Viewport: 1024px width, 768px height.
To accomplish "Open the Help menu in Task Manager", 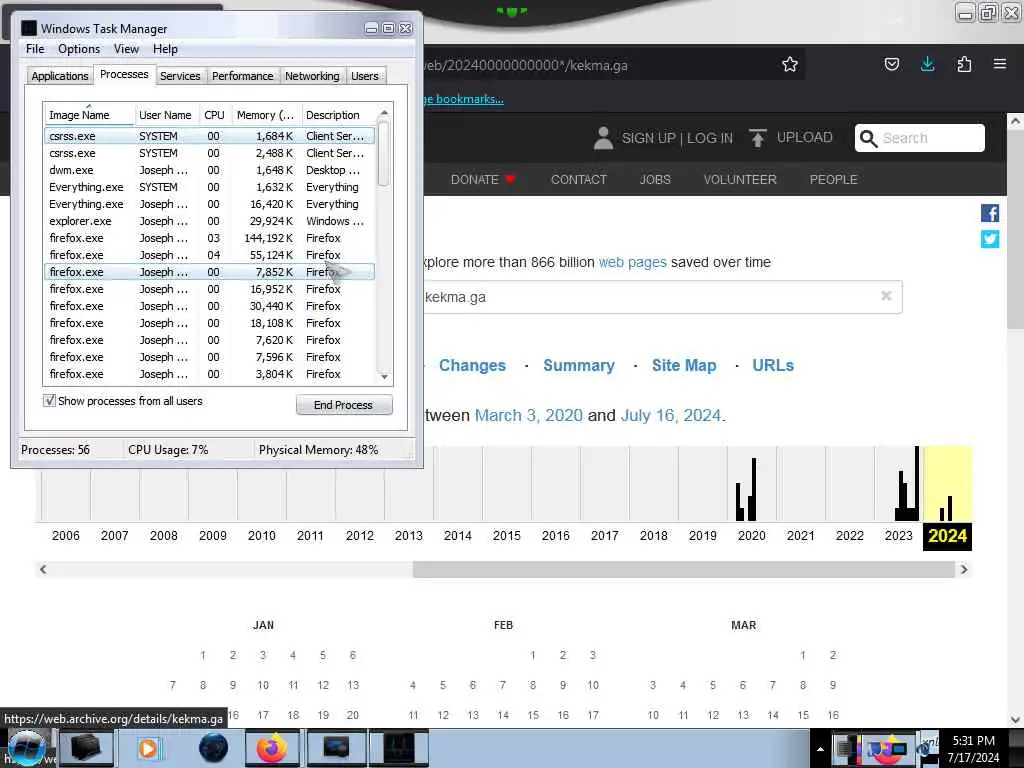I will [x=165, y=49].
